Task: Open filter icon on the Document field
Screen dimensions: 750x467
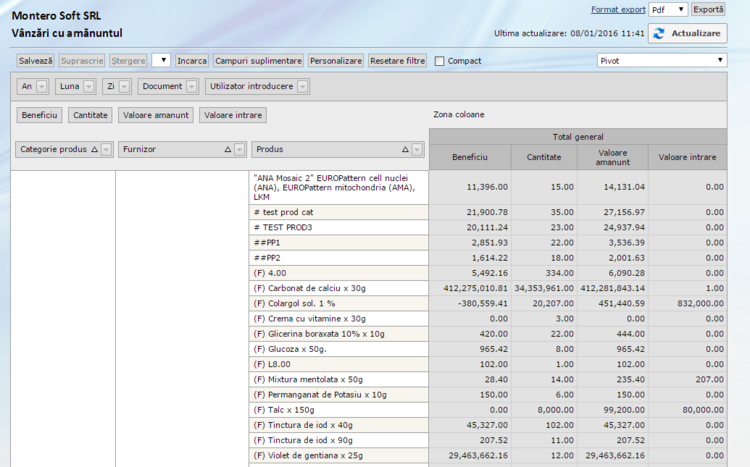Action: 190,86
